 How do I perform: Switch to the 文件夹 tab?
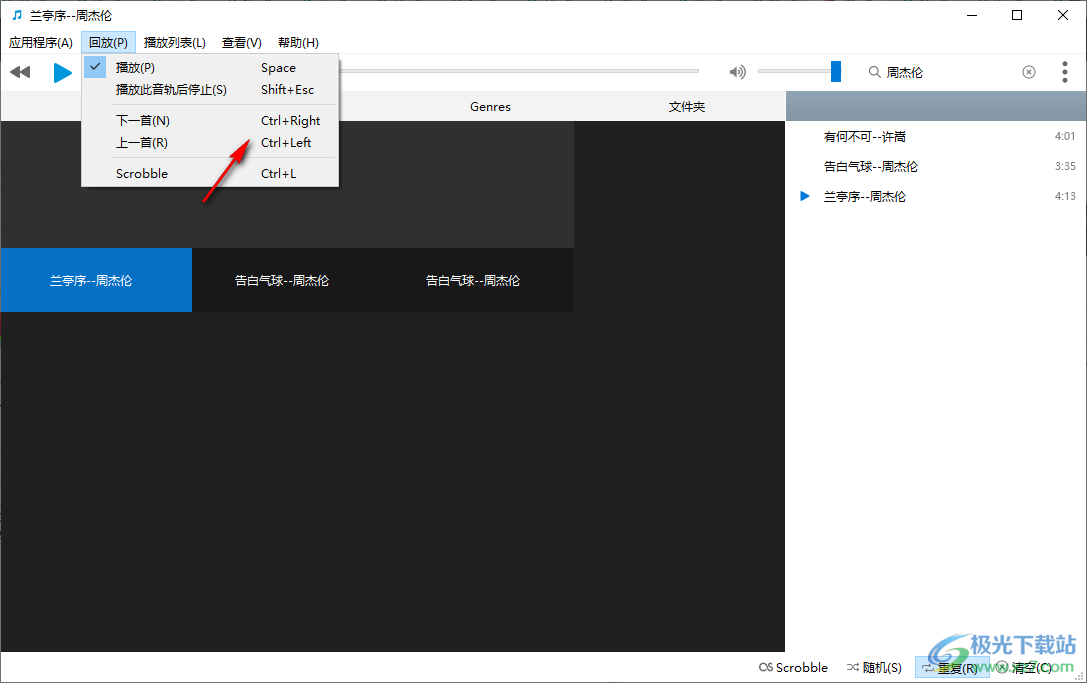[x=686, y=107]
